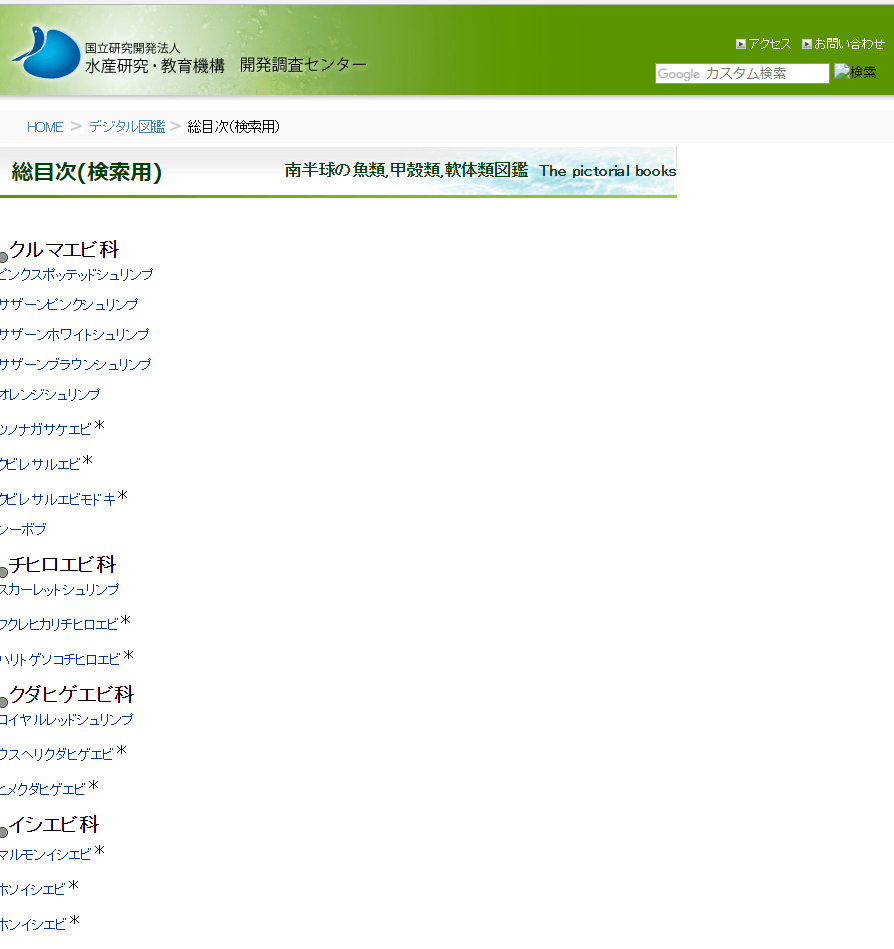Screen dimensions: 894x949
Task: Navigate to デジタル図鑑 in the breadcrumb
Action: point(127,127)
